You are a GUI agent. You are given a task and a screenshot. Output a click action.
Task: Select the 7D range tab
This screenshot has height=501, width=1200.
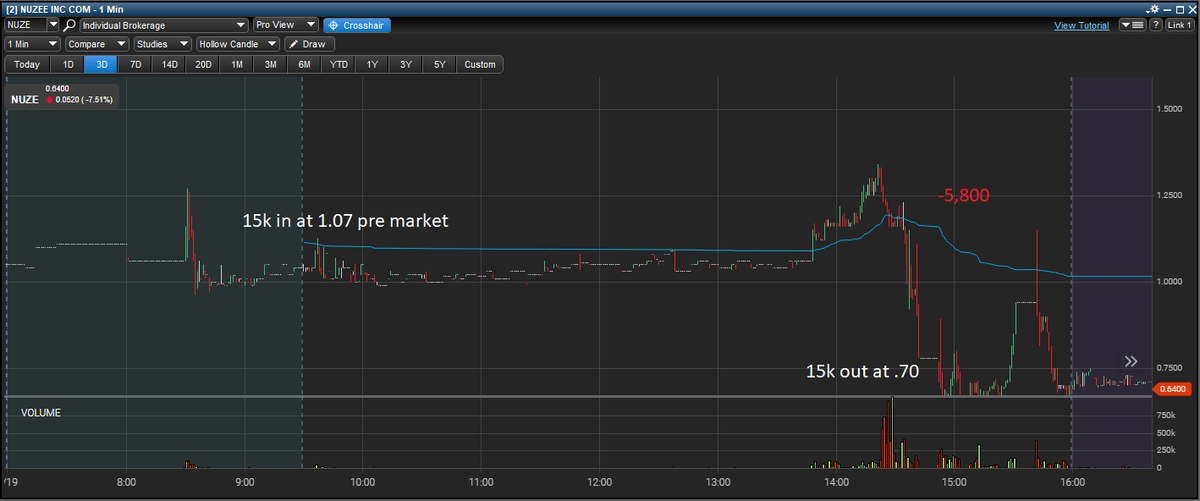(136, 64)
